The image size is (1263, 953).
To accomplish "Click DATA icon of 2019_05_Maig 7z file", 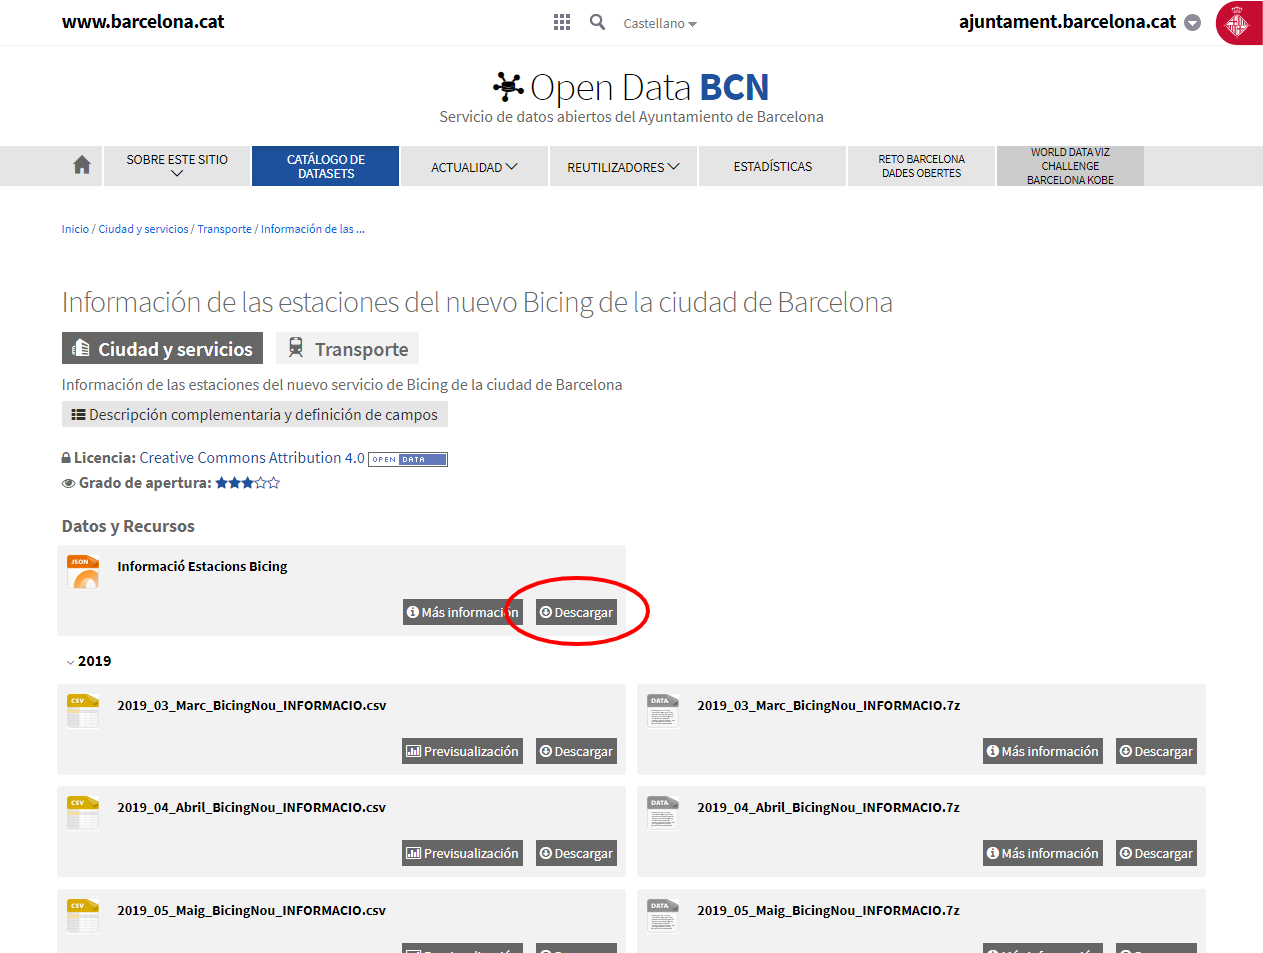I will (663, 916).
